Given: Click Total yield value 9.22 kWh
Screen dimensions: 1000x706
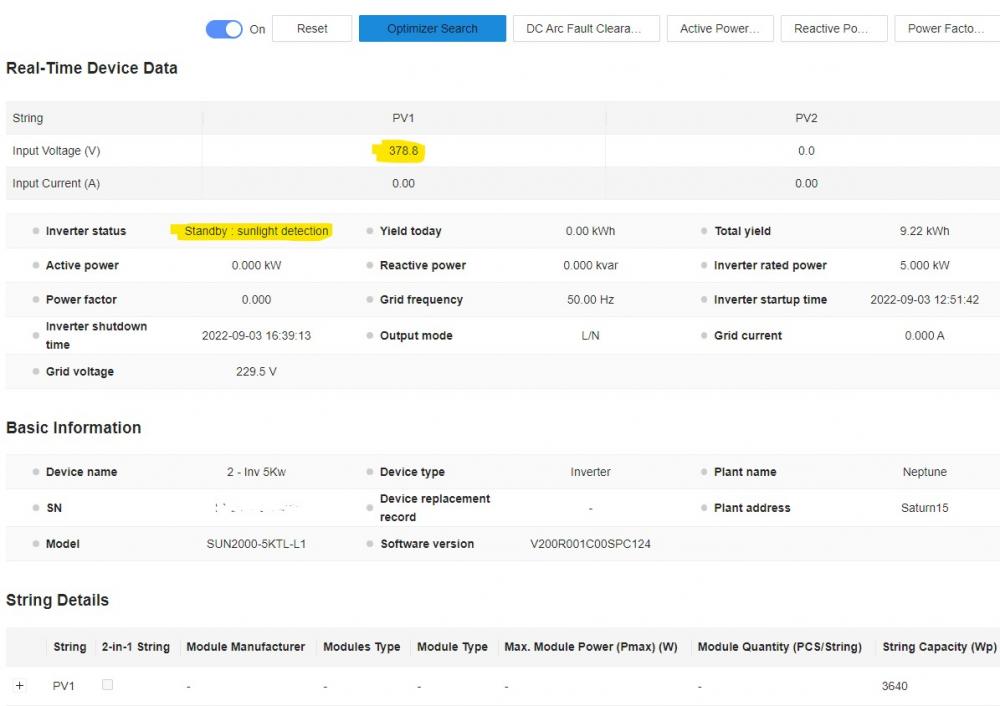Looking at the screenshot, I should tap(924, 231).
